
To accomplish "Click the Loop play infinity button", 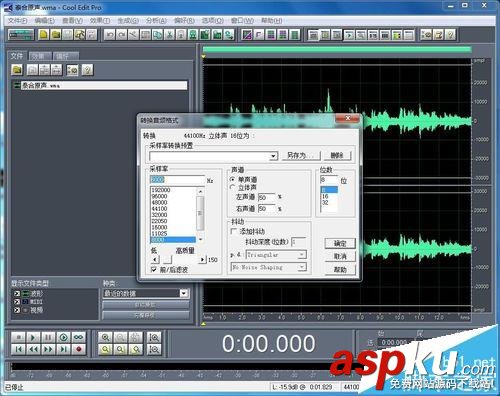I will click(79, 337).
